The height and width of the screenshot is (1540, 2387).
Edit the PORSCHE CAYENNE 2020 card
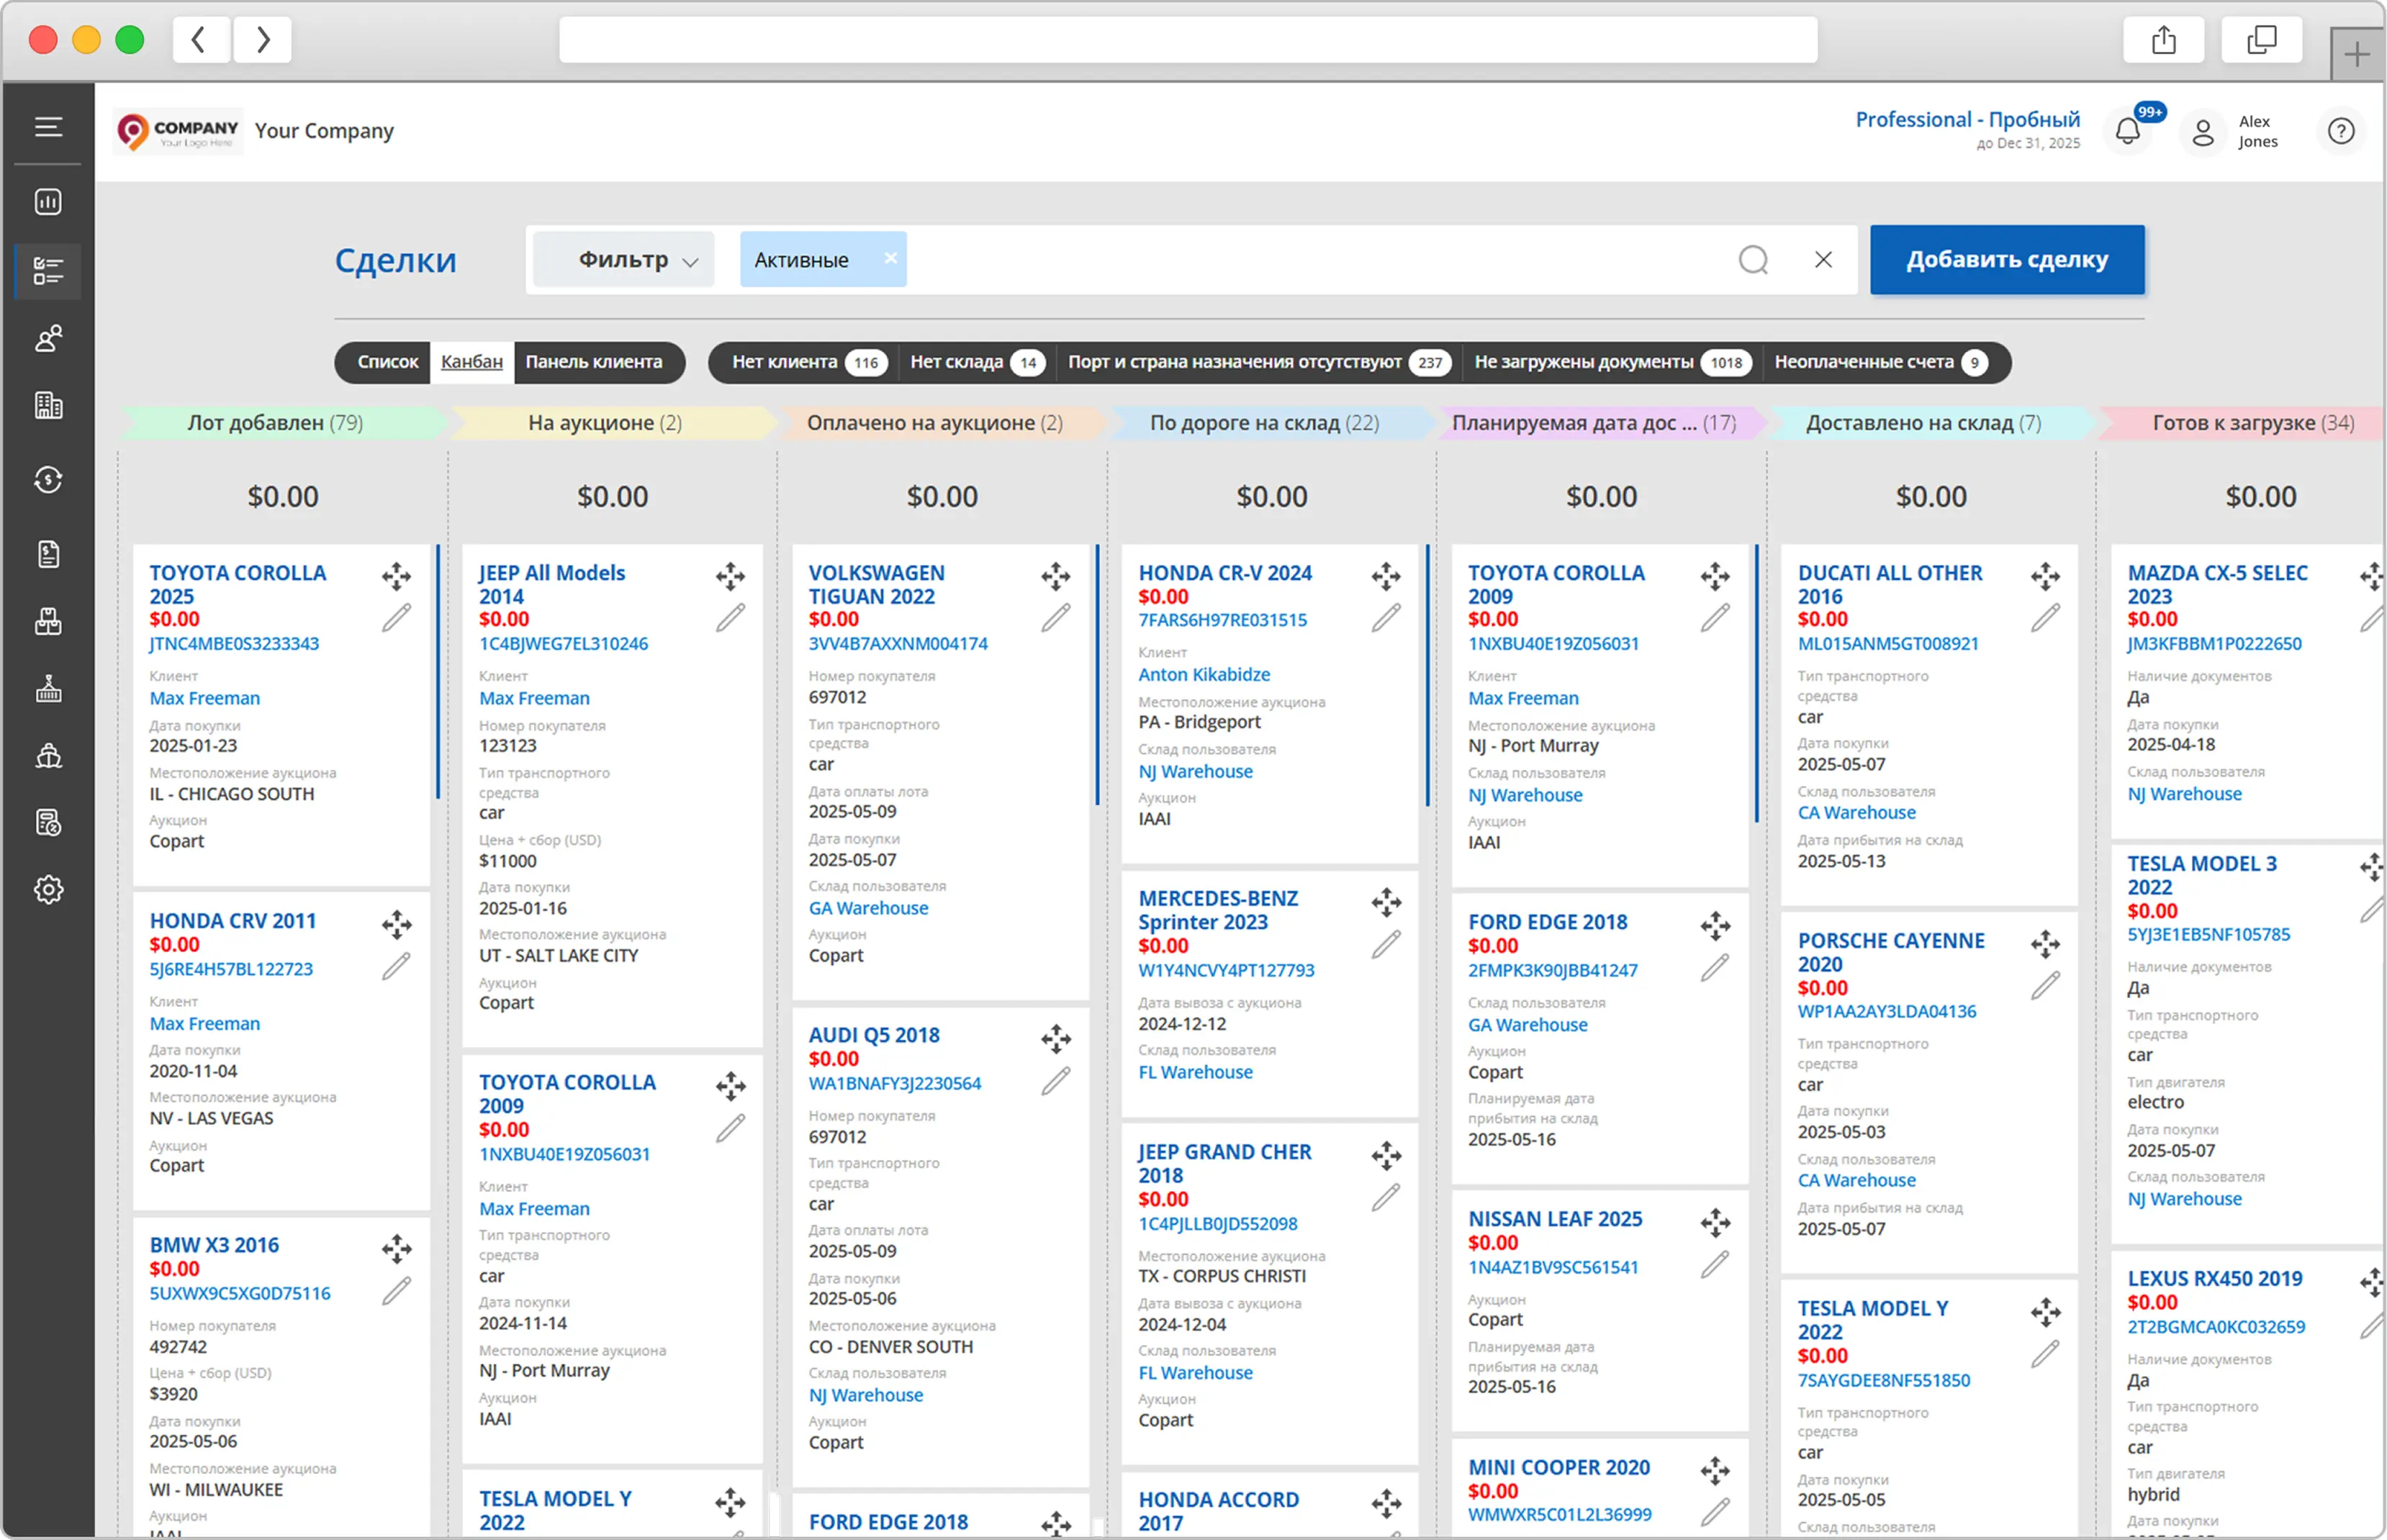pos(2045,986)
